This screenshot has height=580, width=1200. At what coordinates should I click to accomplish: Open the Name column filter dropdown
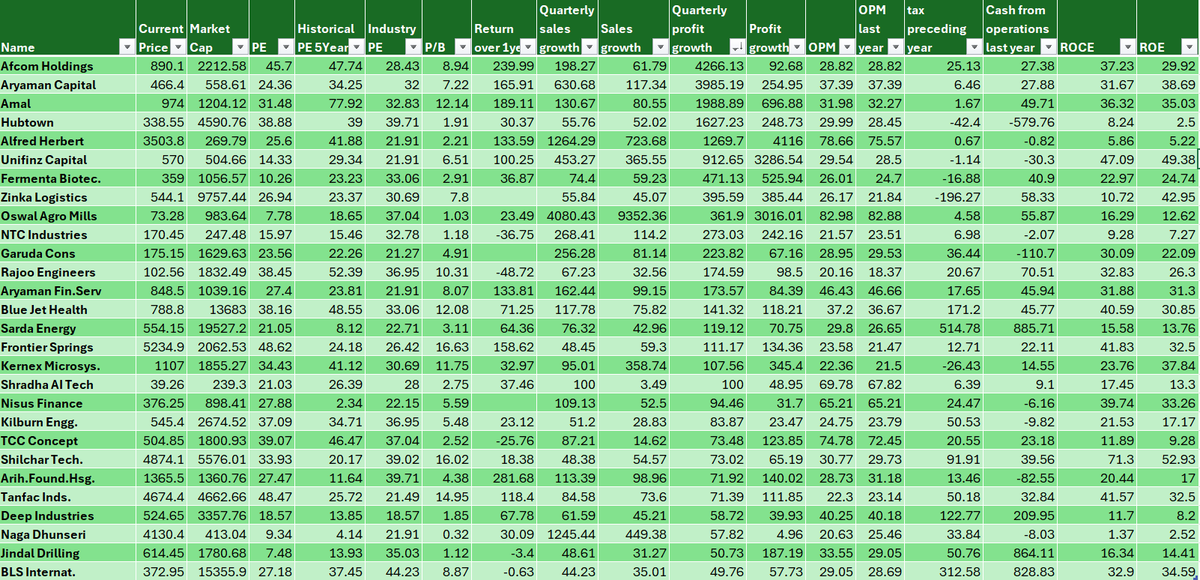point(126,47)
